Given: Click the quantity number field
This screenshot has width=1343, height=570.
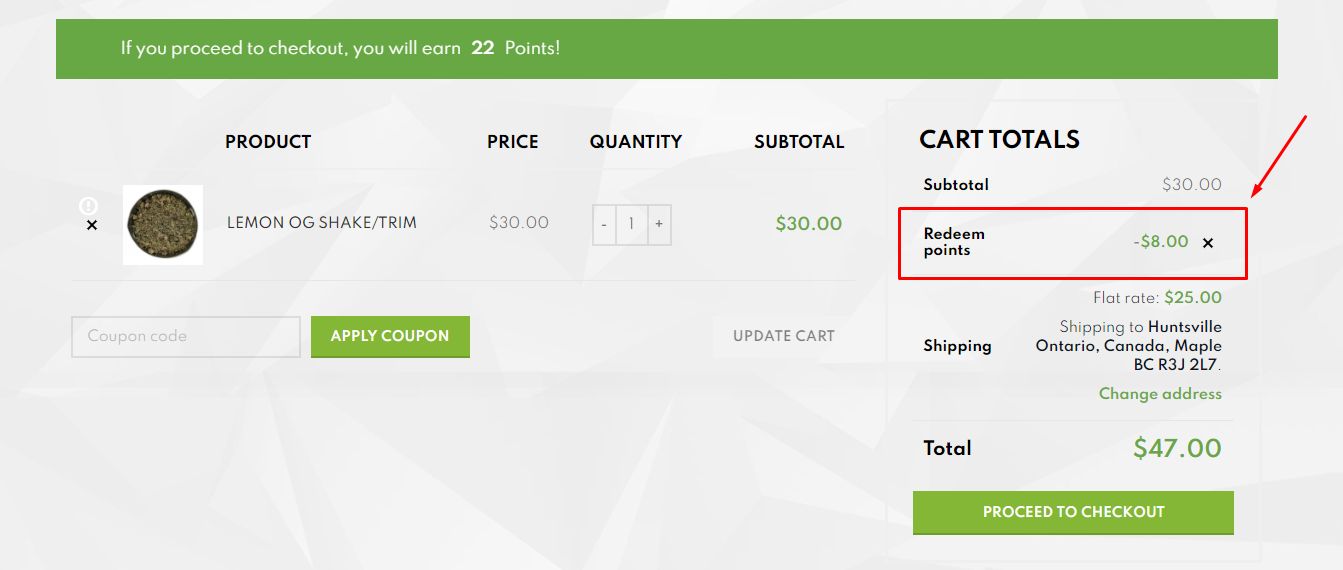Looking at the screenshot, I should [631, 224].
